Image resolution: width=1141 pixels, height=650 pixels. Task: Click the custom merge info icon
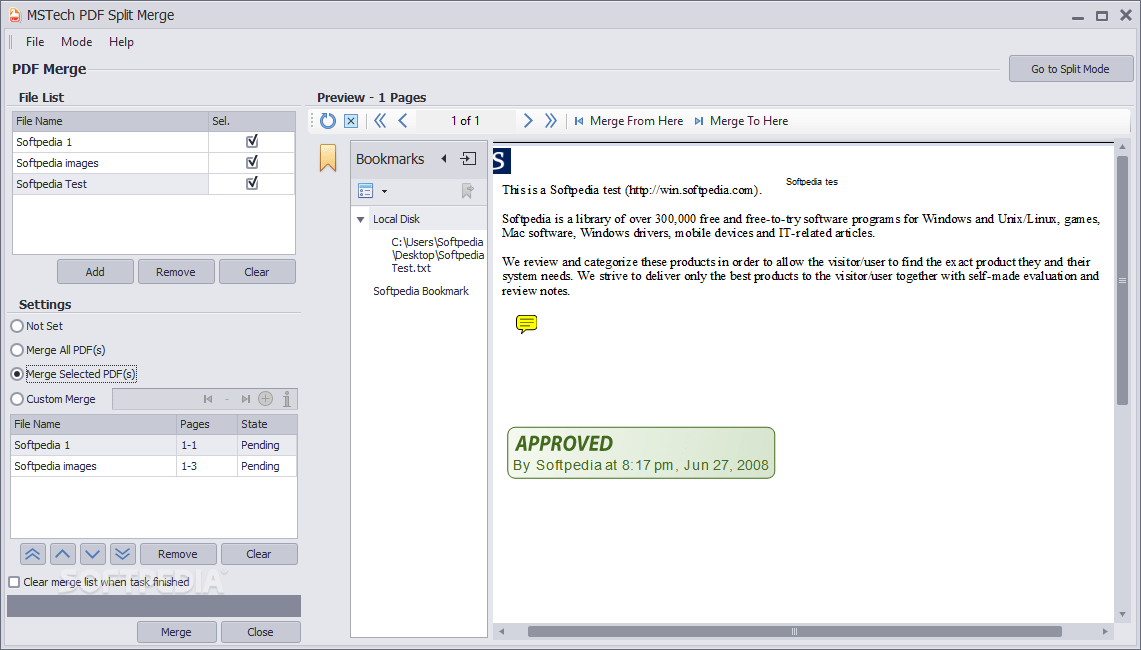287,399
